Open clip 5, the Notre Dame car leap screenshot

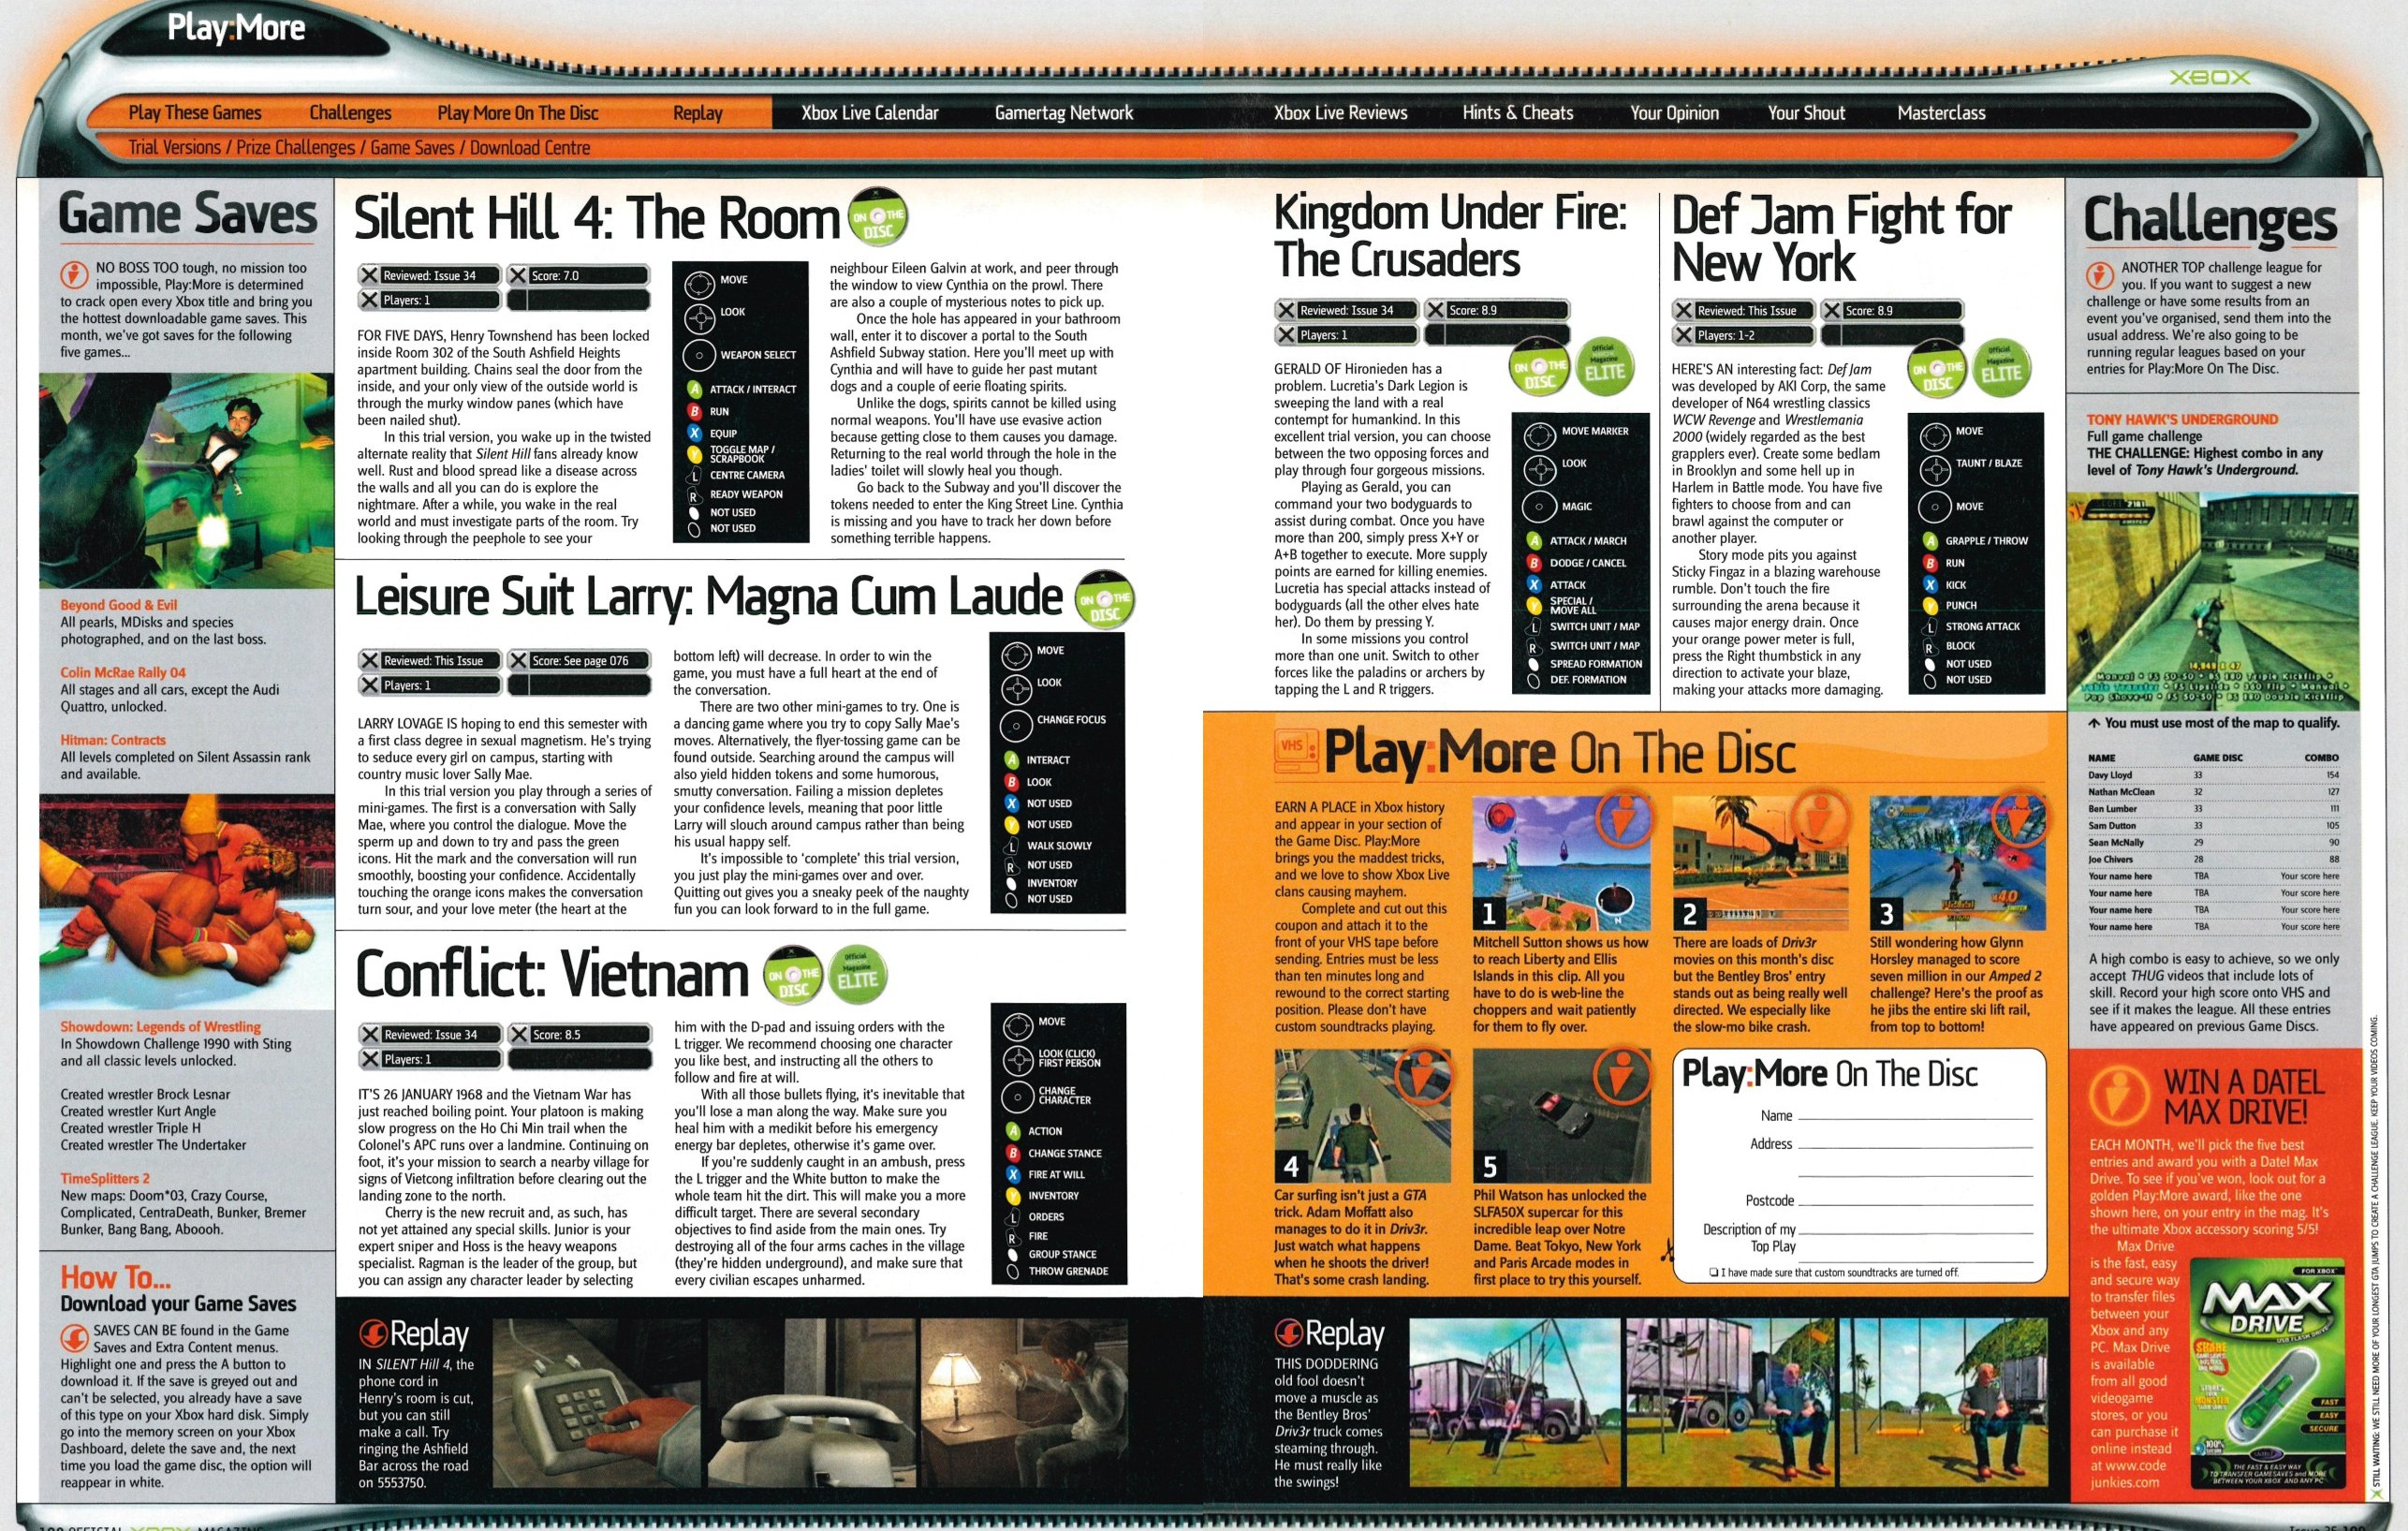(x=1561, y=1115)
